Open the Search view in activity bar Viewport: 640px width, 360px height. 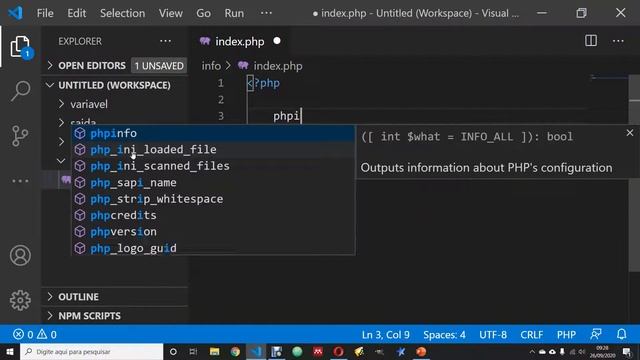[x=20, y=91]
